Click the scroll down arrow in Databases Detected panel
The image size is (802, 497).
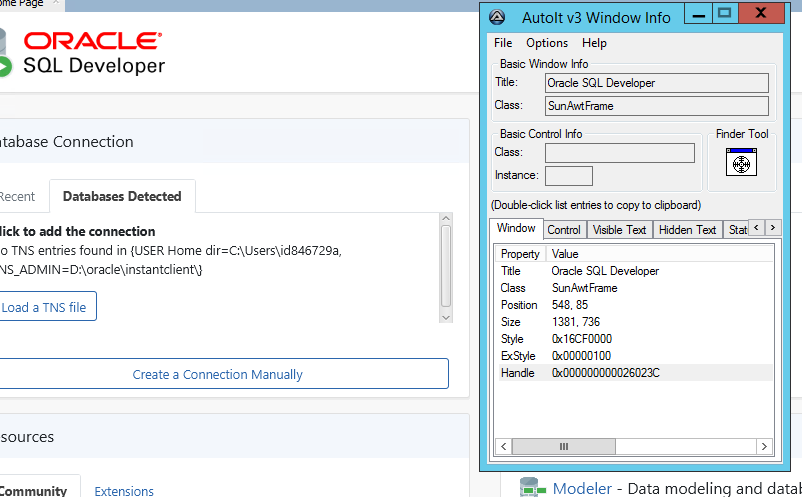point(446,318)
